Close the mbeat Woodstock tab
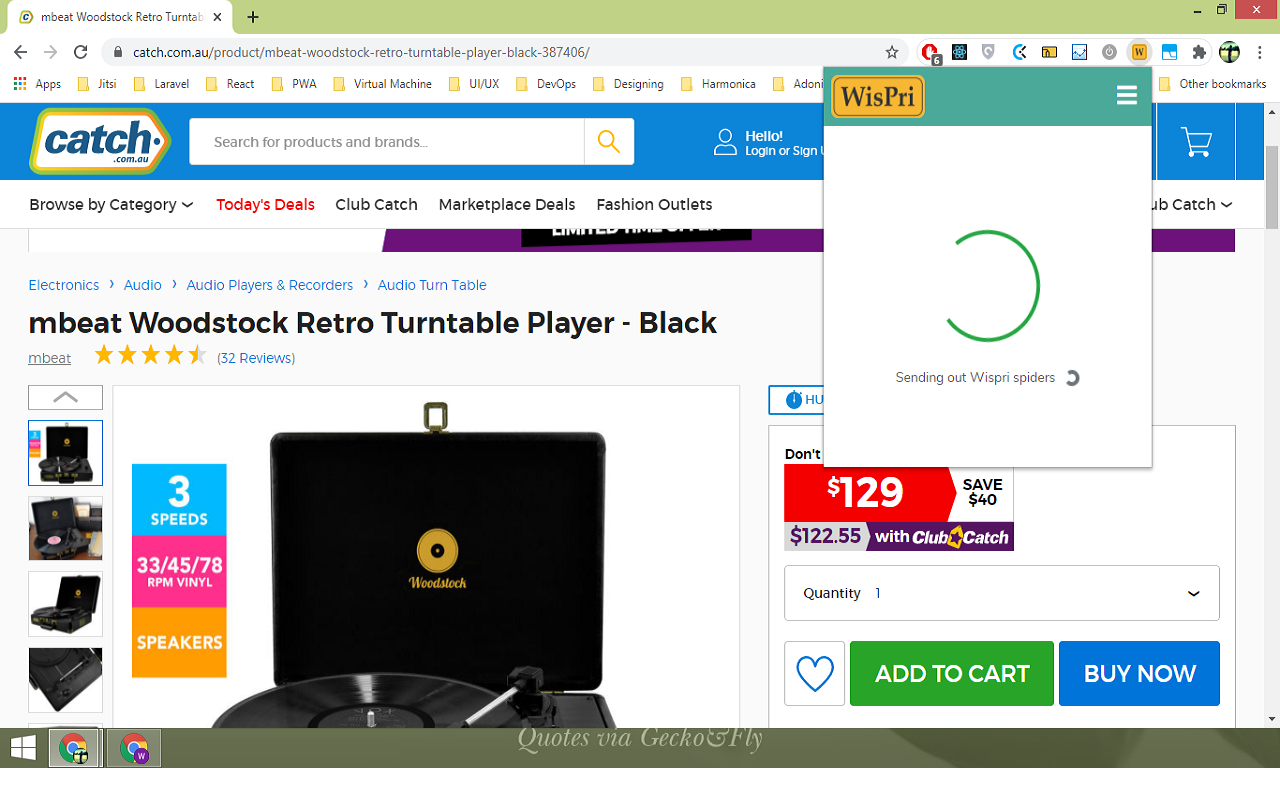 tap(217, 17)
